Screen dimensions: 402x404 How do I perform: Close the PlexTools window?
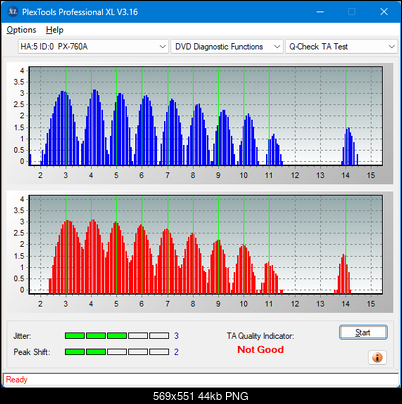384,12
